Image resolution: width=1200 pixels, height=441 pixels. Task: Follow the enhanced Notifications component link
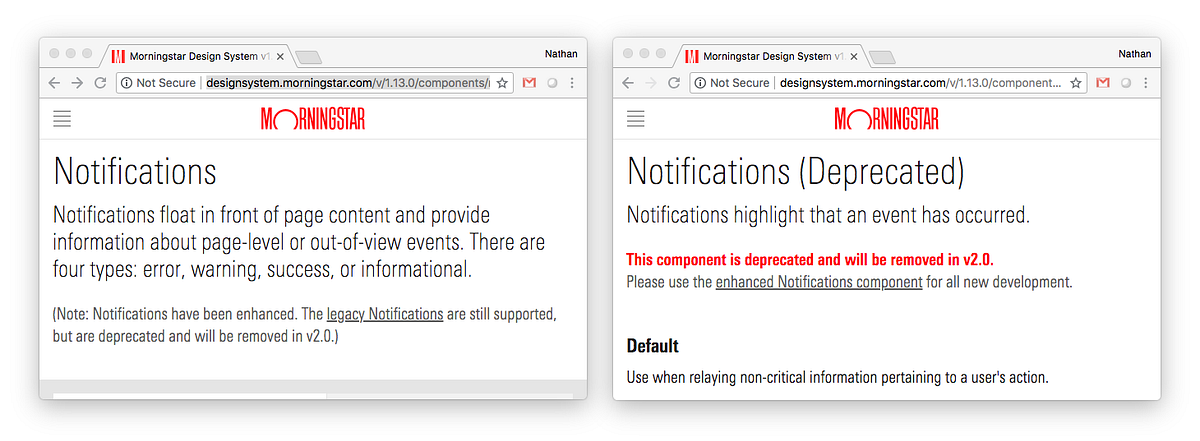tap(819, 282)
